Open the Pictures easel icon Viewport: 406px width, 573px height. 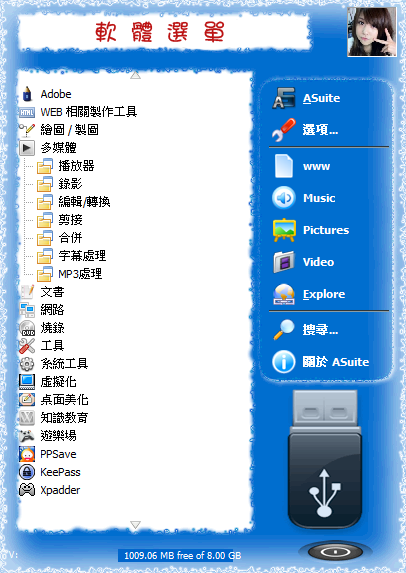284,230
